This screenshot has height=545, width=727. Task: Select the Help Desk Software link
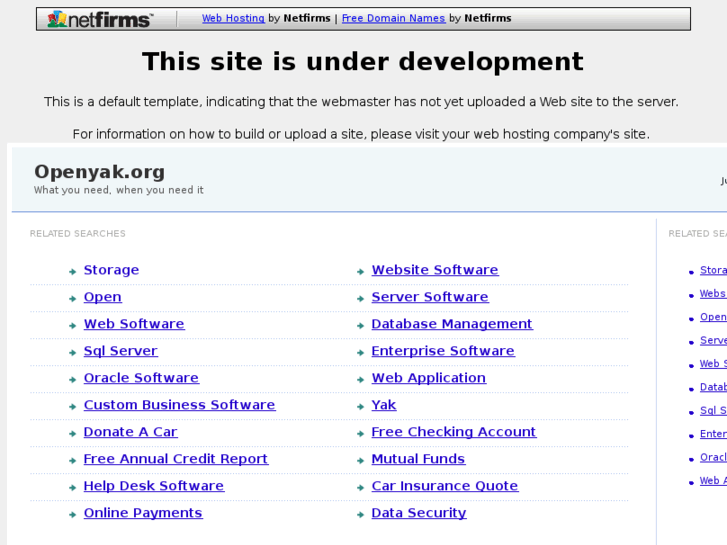(x=154, y=485)
